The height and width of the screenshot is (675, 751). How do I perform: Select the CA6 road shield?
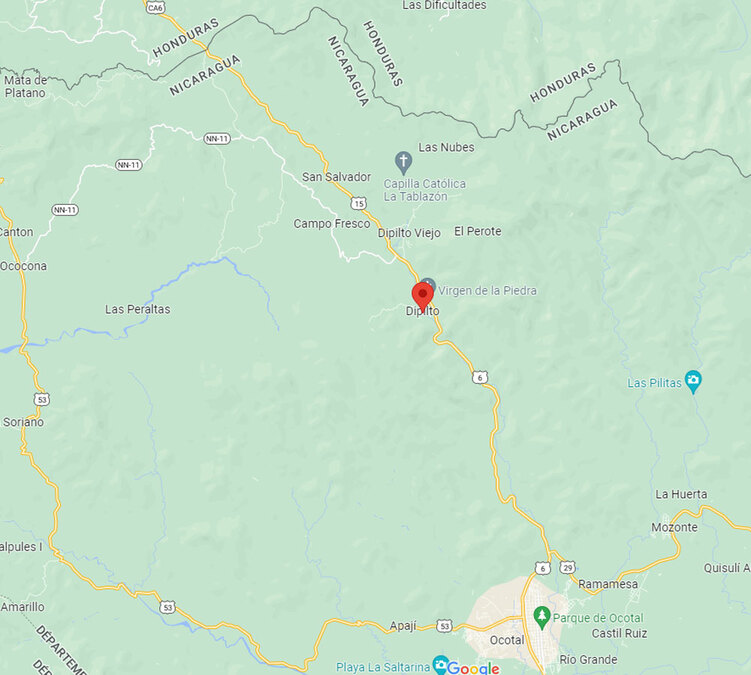pos(155,8)
